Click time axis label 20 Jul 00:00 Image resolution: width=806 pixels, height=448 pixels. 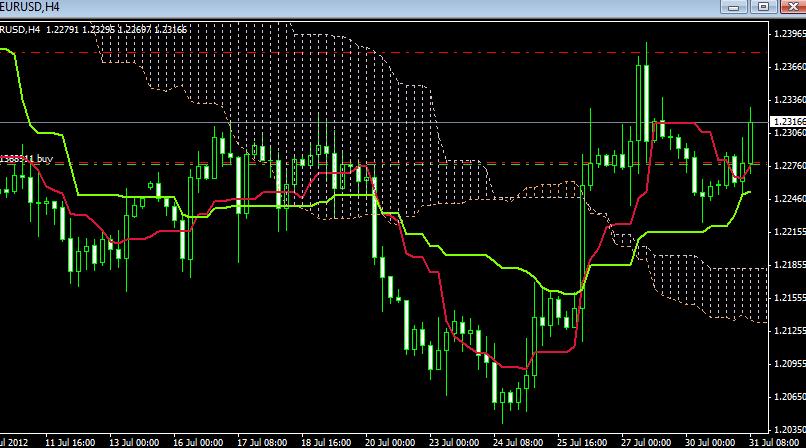coord(390,442)
